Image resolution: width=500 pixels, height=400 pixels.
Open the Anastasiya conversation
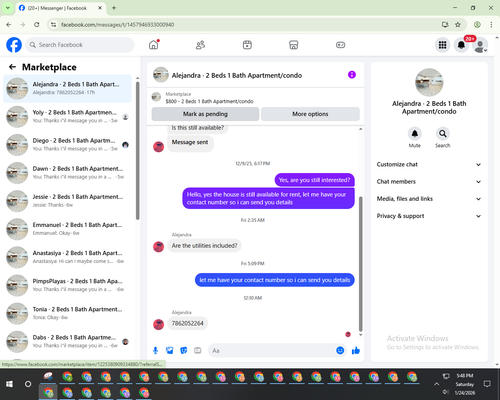click(x=67, y=257)
